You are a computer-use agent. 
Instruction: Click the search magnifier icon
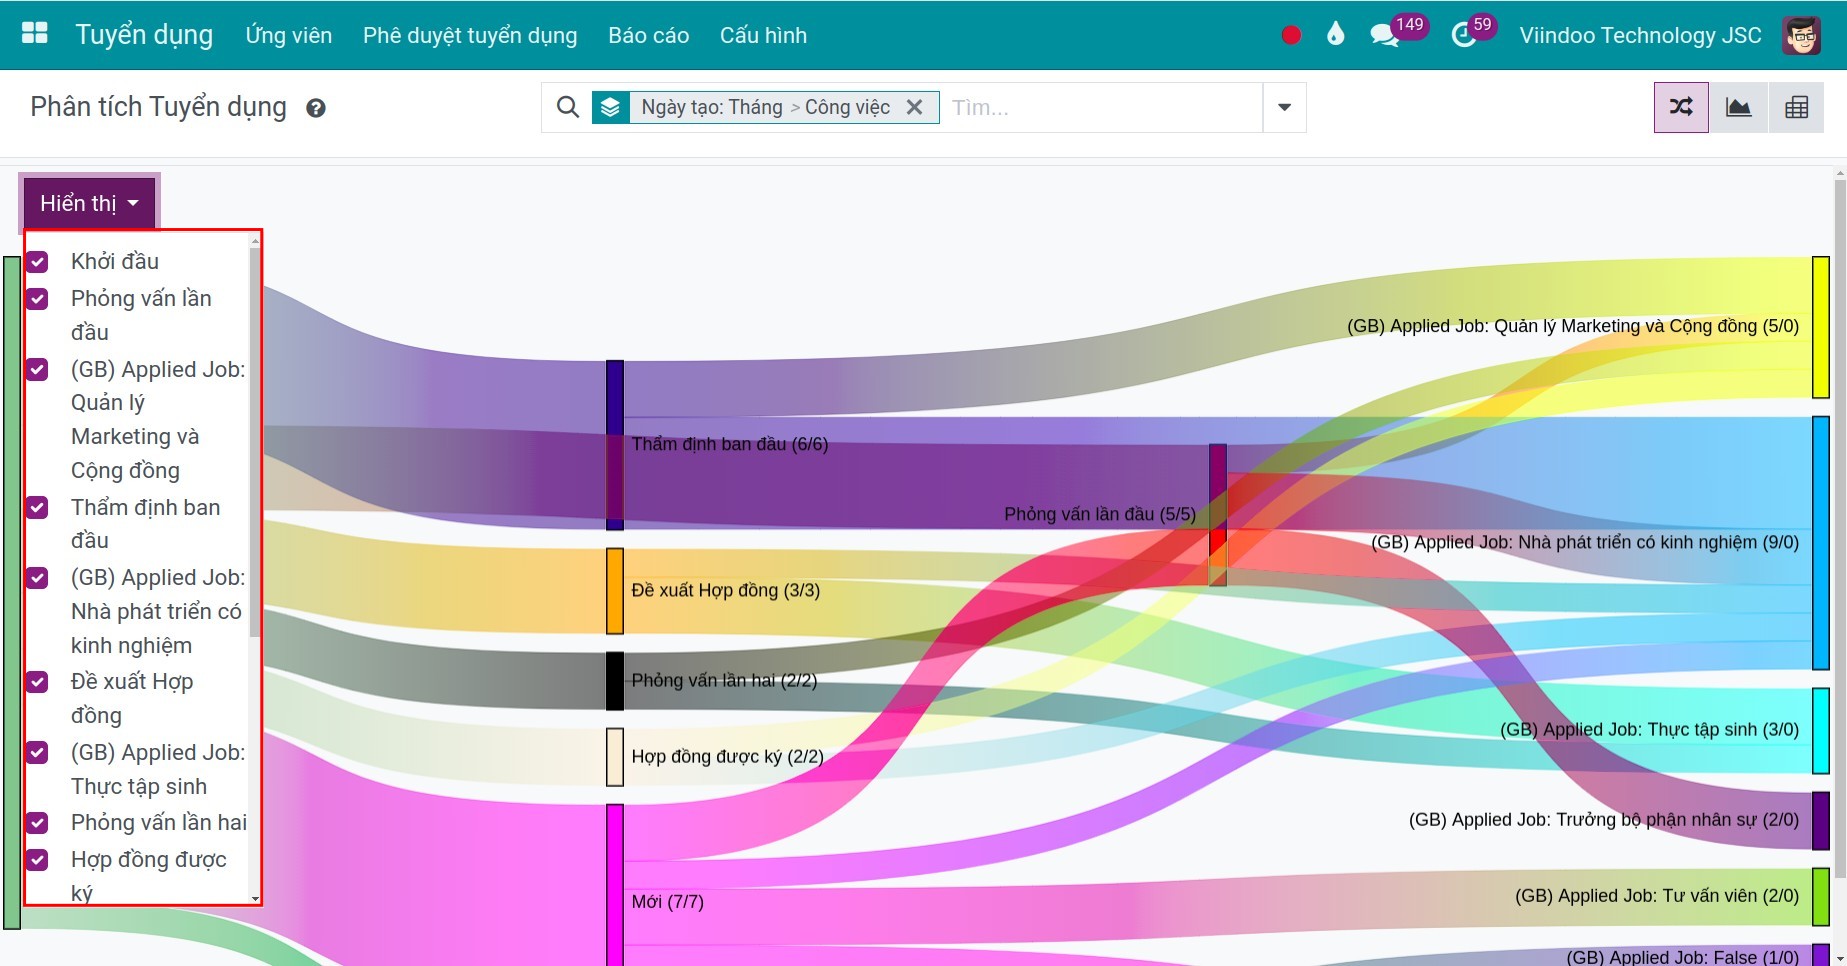tap(567, 107)
